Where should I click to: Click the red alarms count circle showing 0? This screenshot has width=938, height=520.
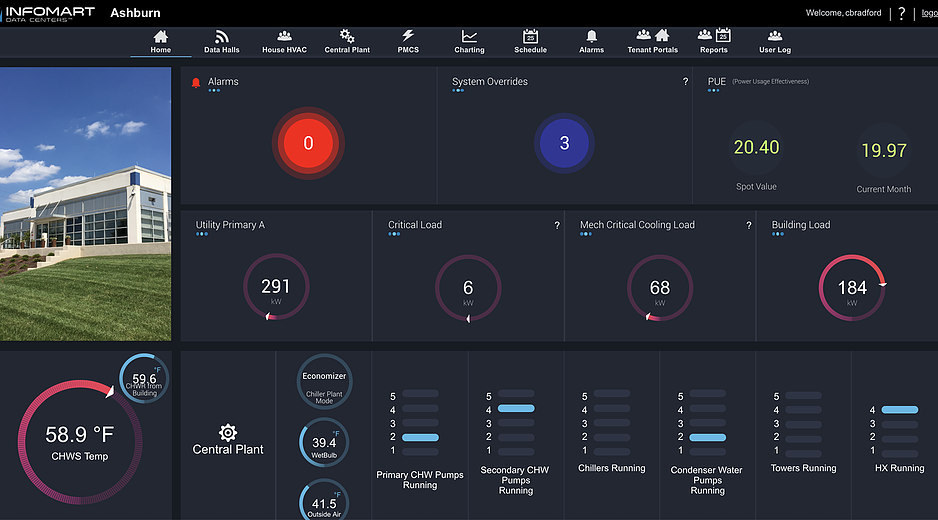coord(308,143)
